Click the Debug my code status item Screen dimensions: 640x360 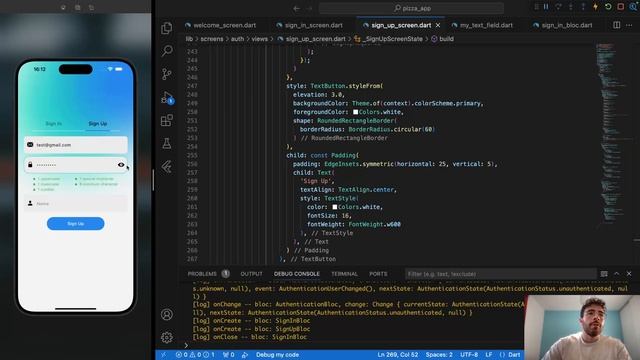pyautogui.click(x=277, y=355)
